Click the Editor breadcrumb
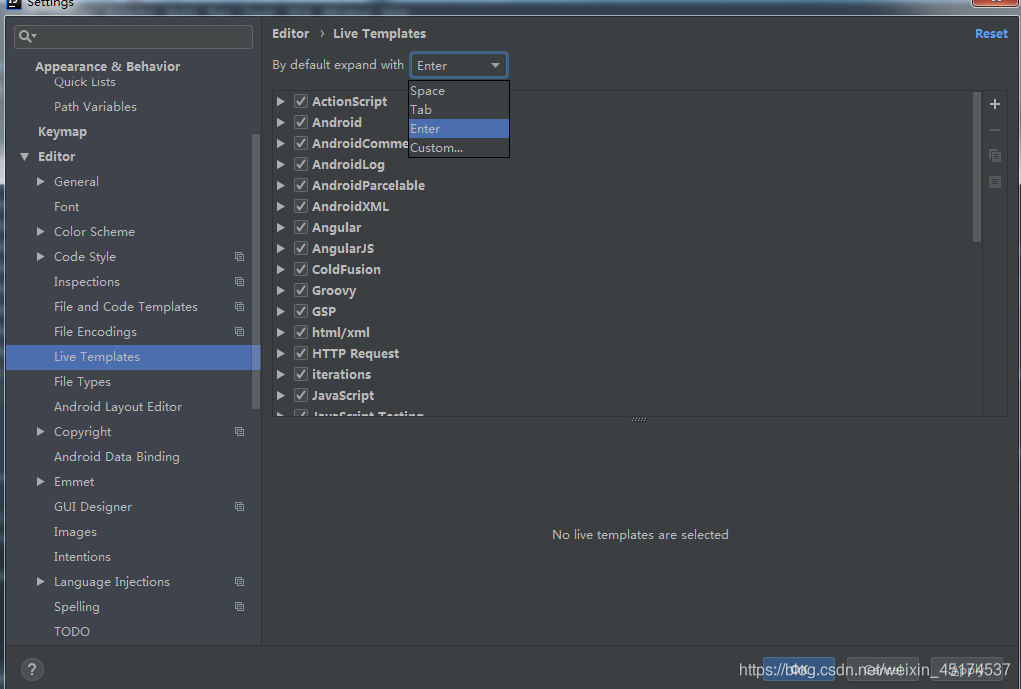 coord(290,34)
